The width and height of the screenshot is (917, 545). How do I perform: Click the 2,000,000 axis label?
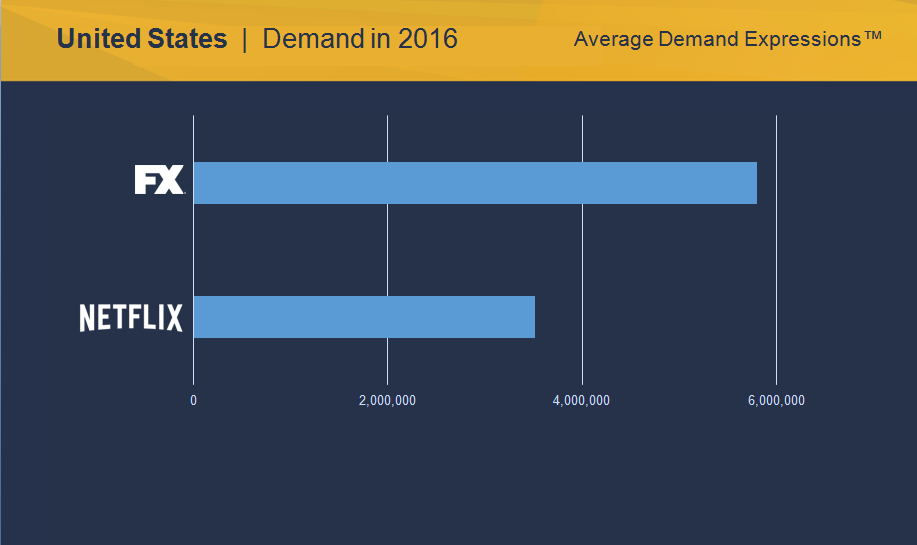pos(387,401)
